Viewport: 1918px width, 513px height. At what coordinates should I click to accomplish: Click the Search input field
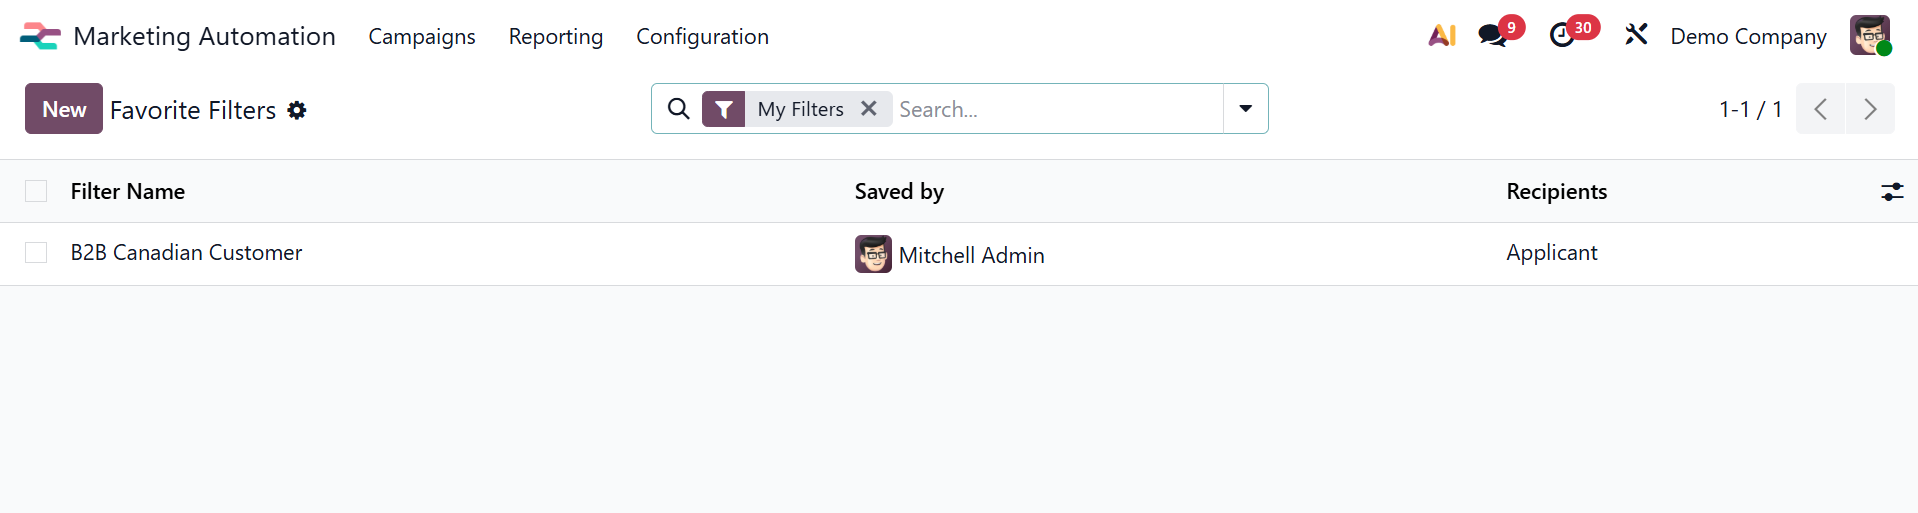(x=1055, y=109)
